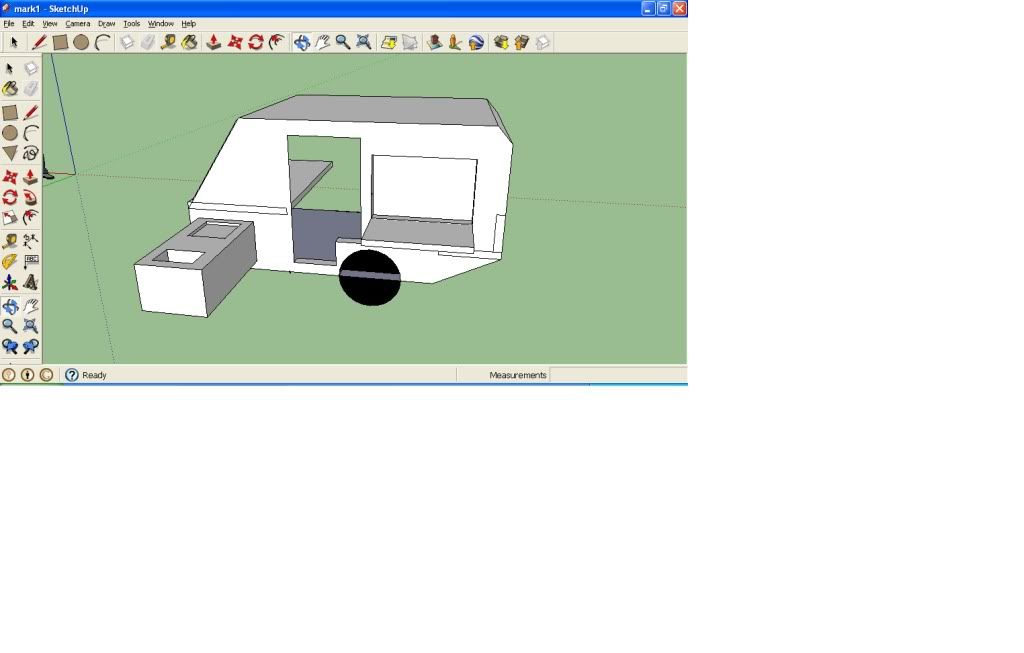This screenshot has height=653, width=1024.
Task: Select Orbit tool in left palette
Action: (x=10, y=306)
